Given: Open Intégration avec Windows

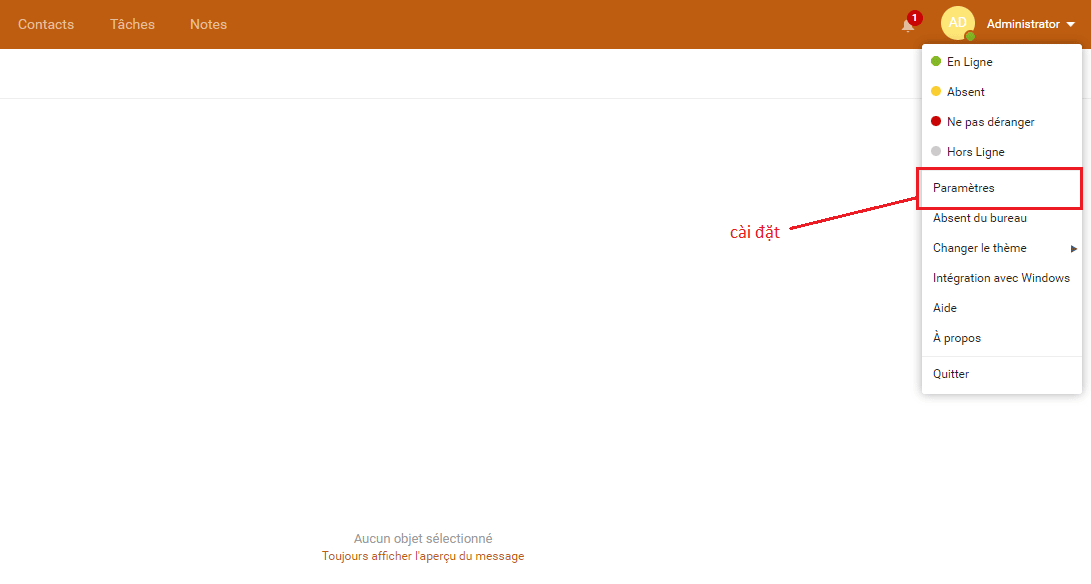Looking at the screenshot, I should (x=1001, y=278).
